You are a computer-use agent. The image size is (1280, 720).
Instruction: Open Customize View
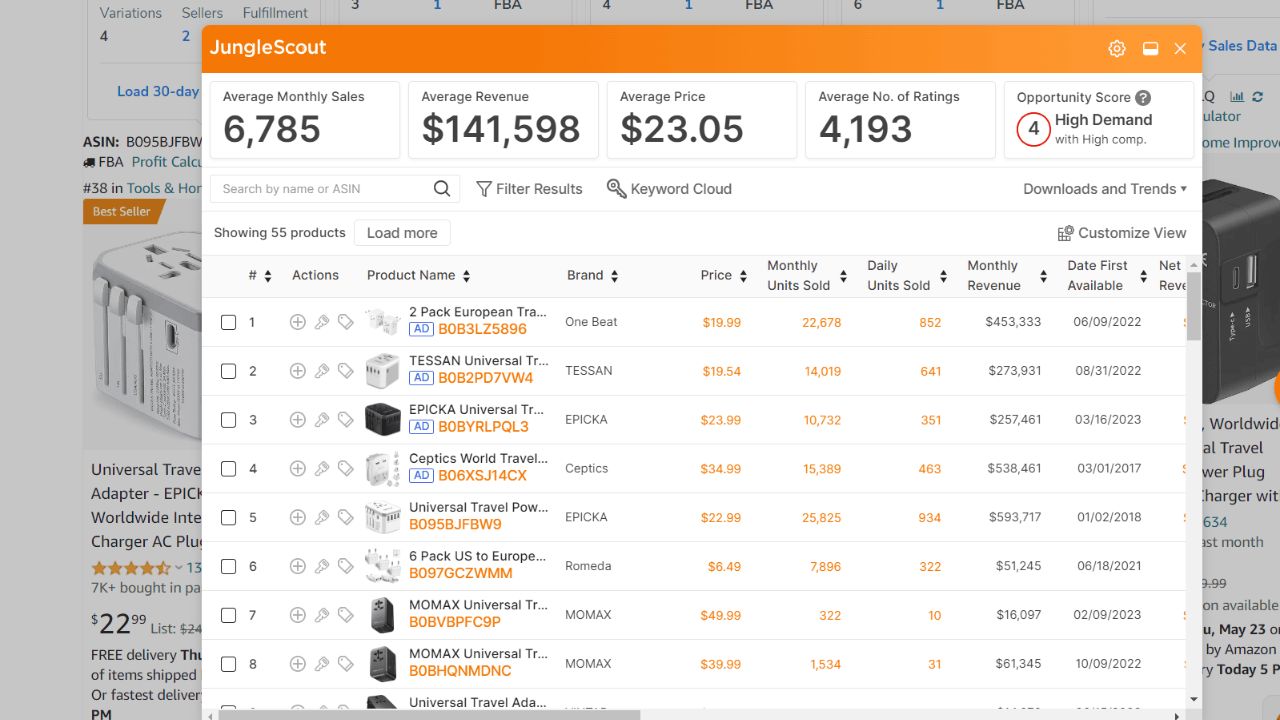click(x=1122, y=233)
